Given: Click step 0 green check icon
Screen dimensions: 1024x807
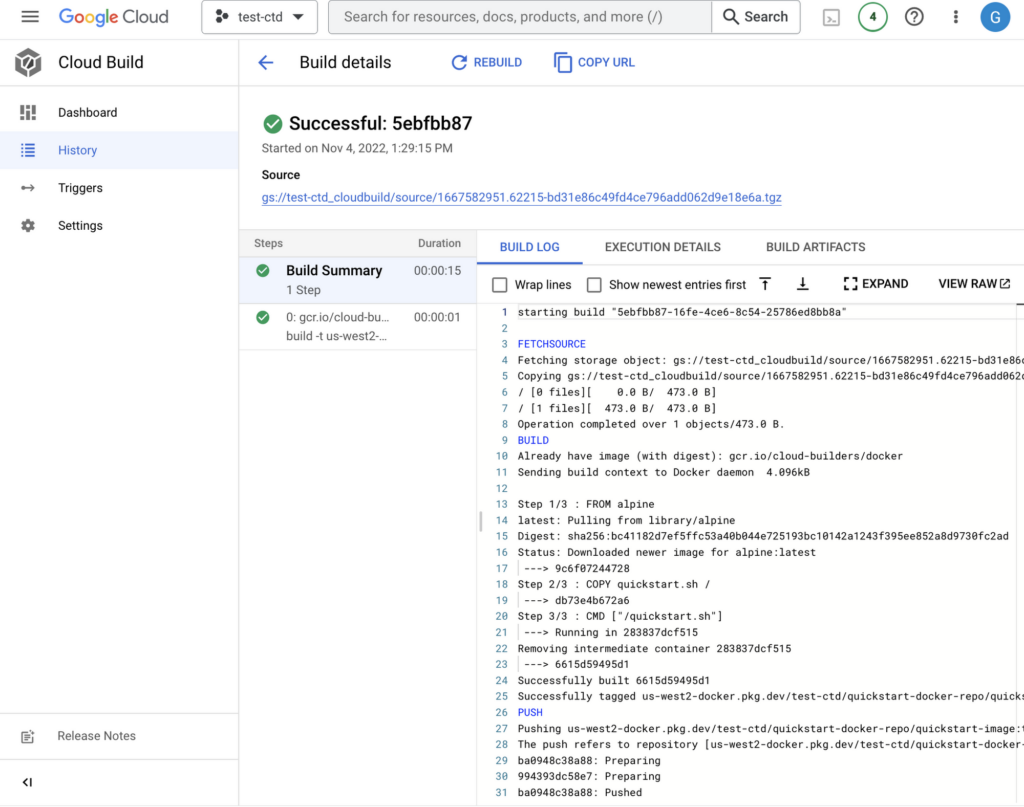Looking at the screenshot, I should click(x=263, y=317).
